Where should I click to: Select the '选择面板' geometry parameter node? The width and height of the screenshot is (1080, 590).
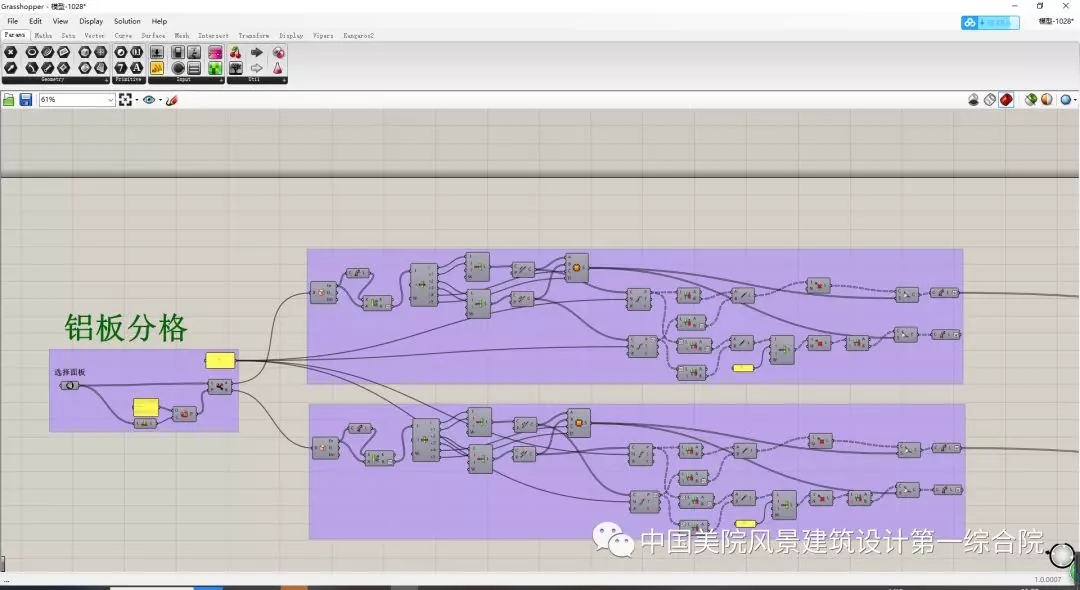[70, 386]
